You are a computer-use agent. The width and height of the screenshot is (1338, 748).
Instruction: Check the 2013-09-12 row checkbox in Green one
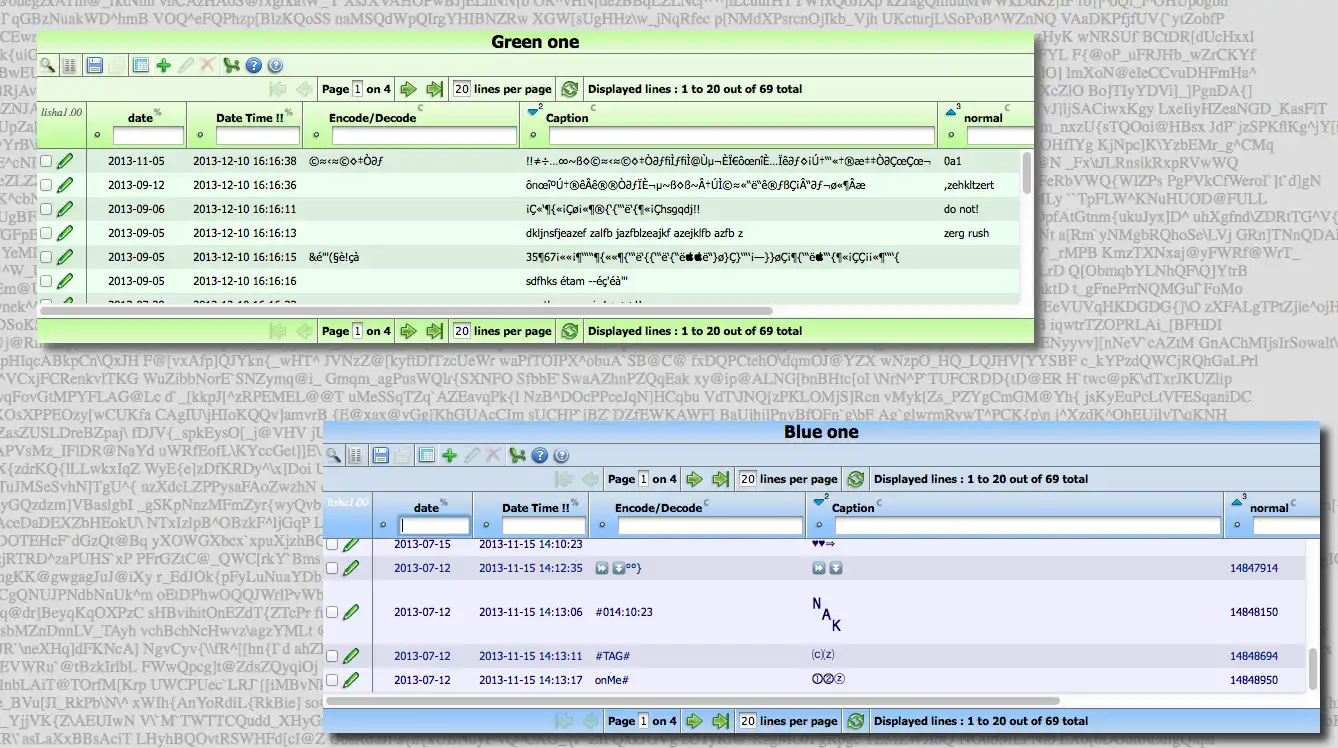[46, 184]
